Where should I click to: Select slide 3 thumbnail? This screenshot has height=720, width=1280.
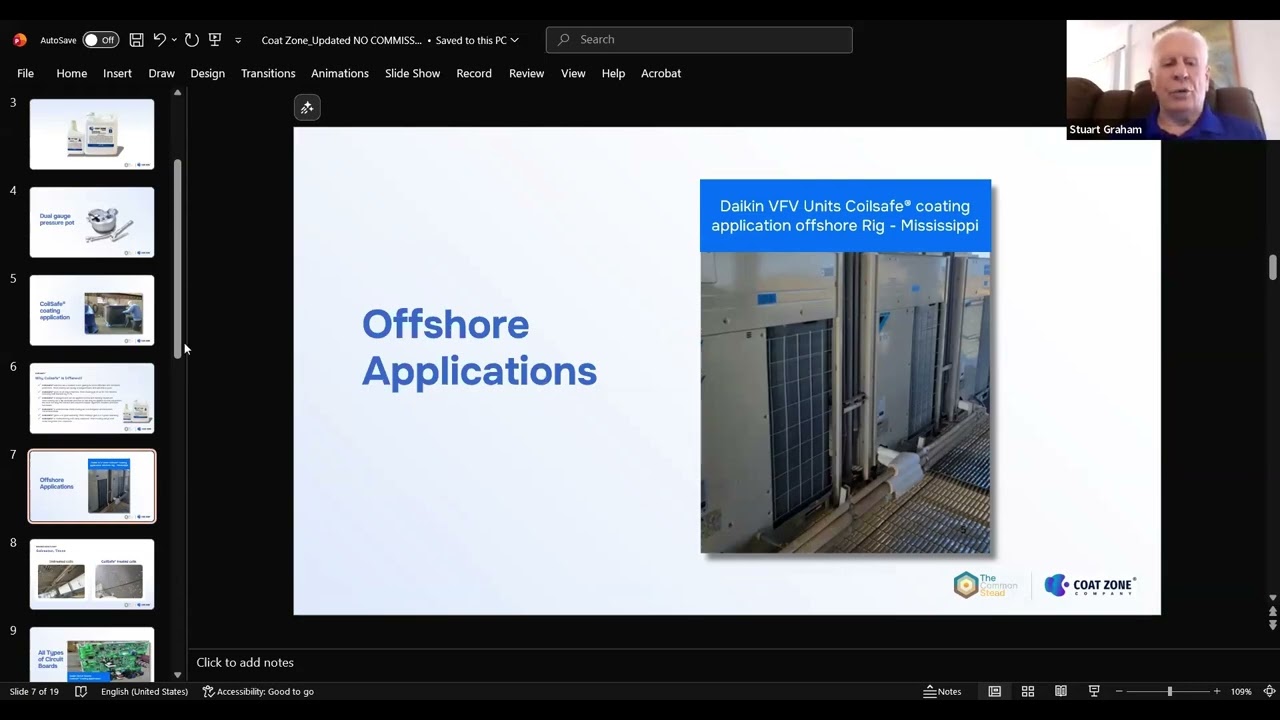point(92,134)
